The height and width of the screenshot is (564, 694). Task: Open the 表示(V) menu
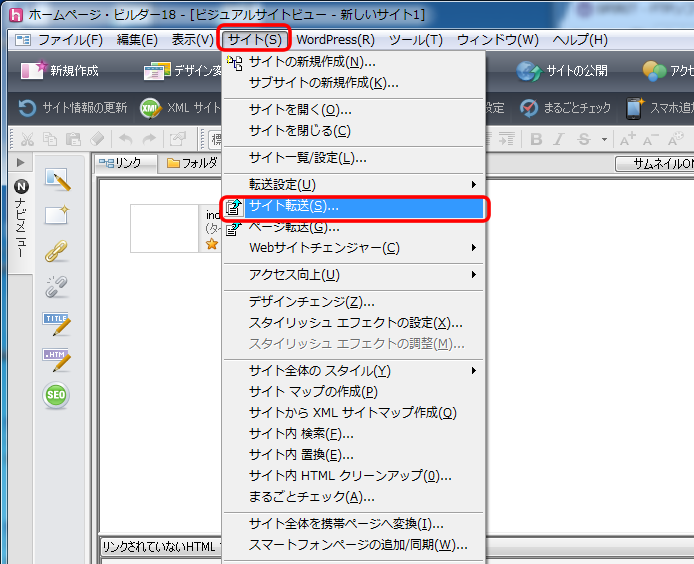[x=193, y=40]
